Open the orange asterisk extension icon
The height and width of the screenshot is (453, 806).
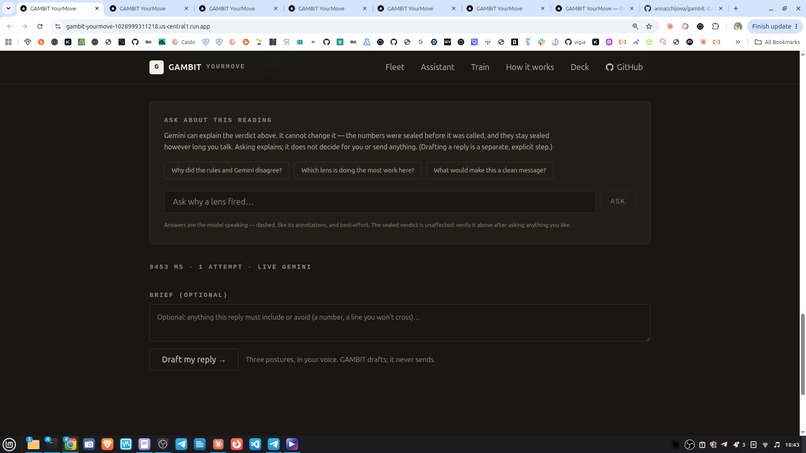670,26
